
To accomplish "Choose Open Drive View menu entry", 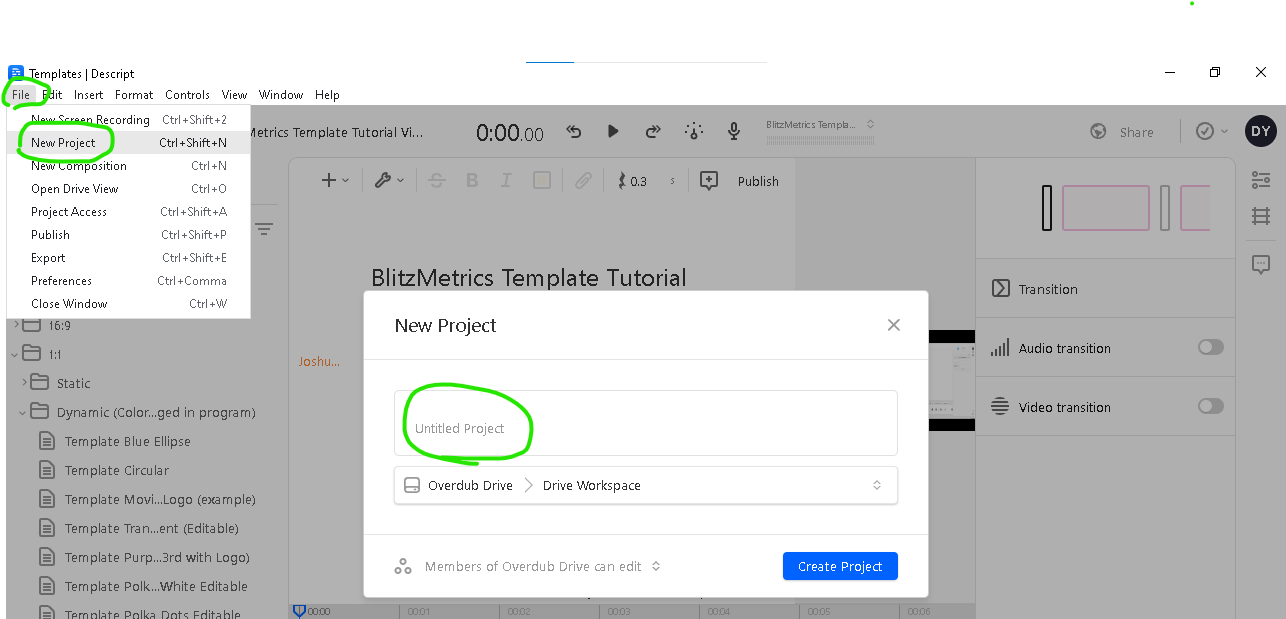I will coord(128,189).
